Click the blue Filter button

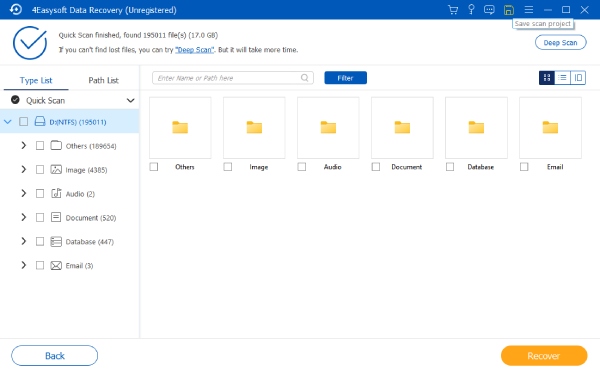coord(346,78)
